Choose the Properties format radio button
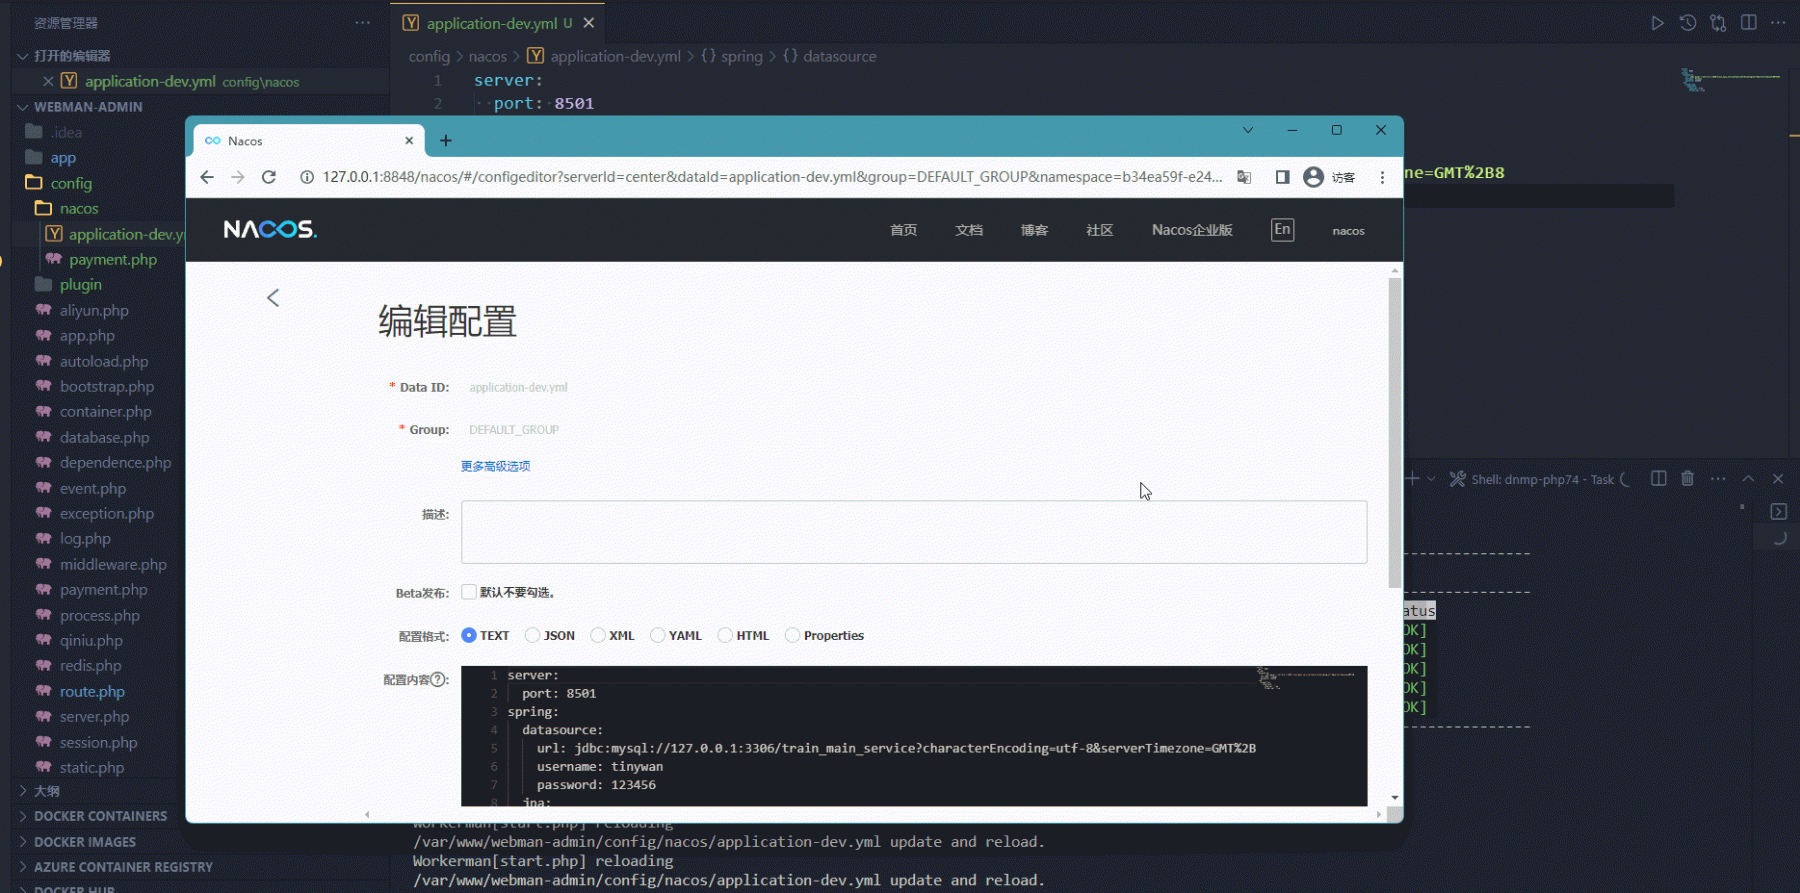This screenshot has width=1800, height=893. [x=793, y=636]
